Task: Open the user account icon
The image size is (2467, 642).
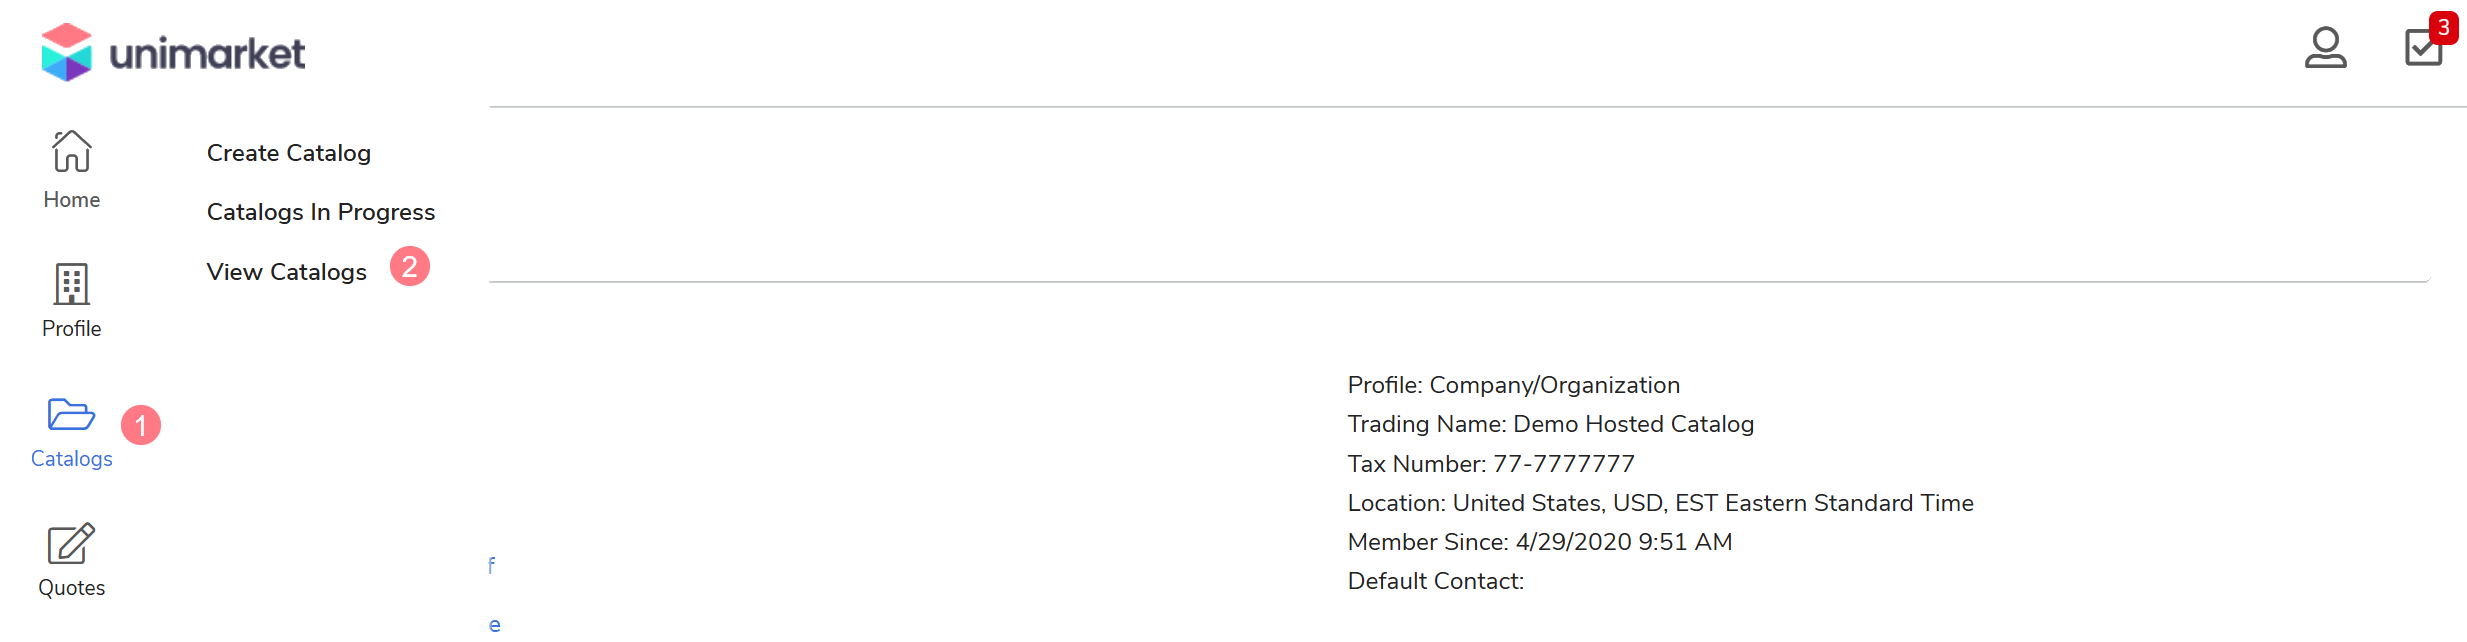Action: [2325, 47]
